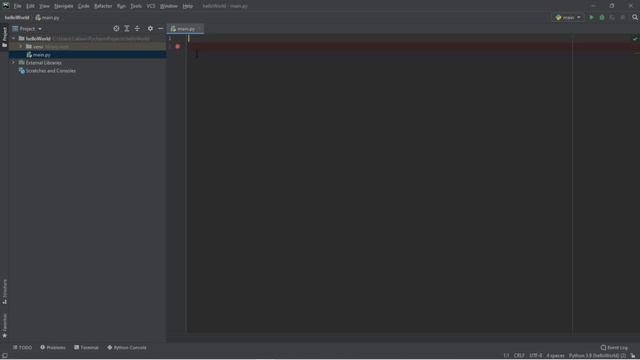The height and width of the screenshot is (360, 640).
Task: Expand the venv folder
Action: pyautogui.click(x=21, y=47)
